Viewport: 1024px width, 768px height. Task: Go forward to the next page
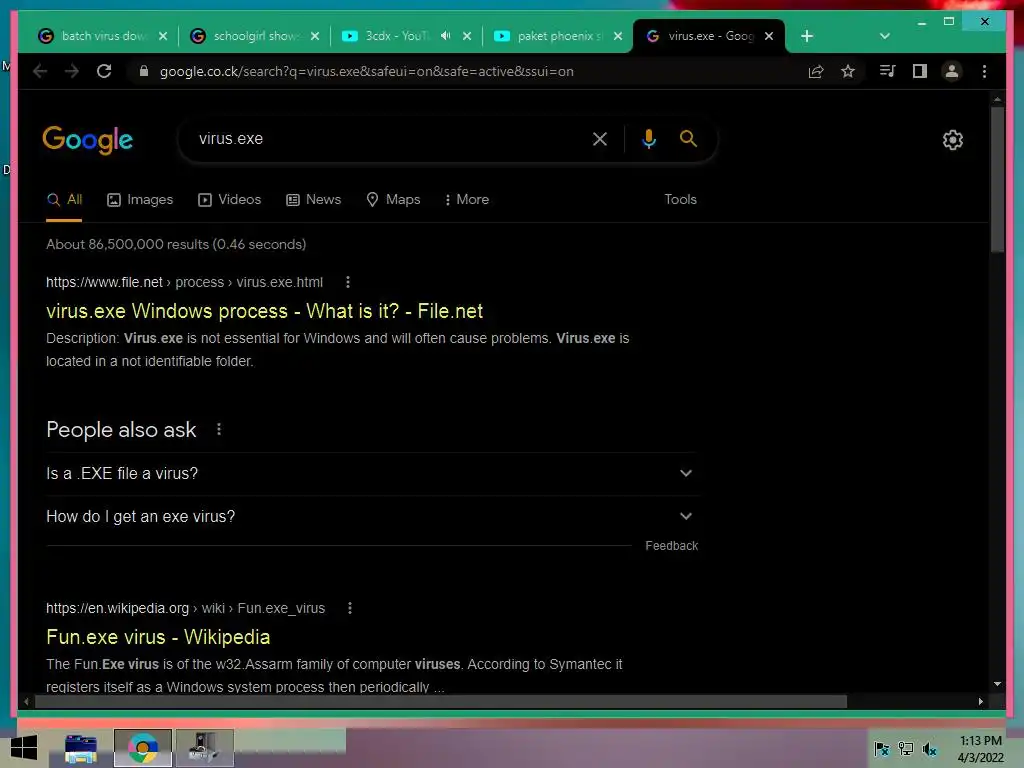click(x=71, y=71)
